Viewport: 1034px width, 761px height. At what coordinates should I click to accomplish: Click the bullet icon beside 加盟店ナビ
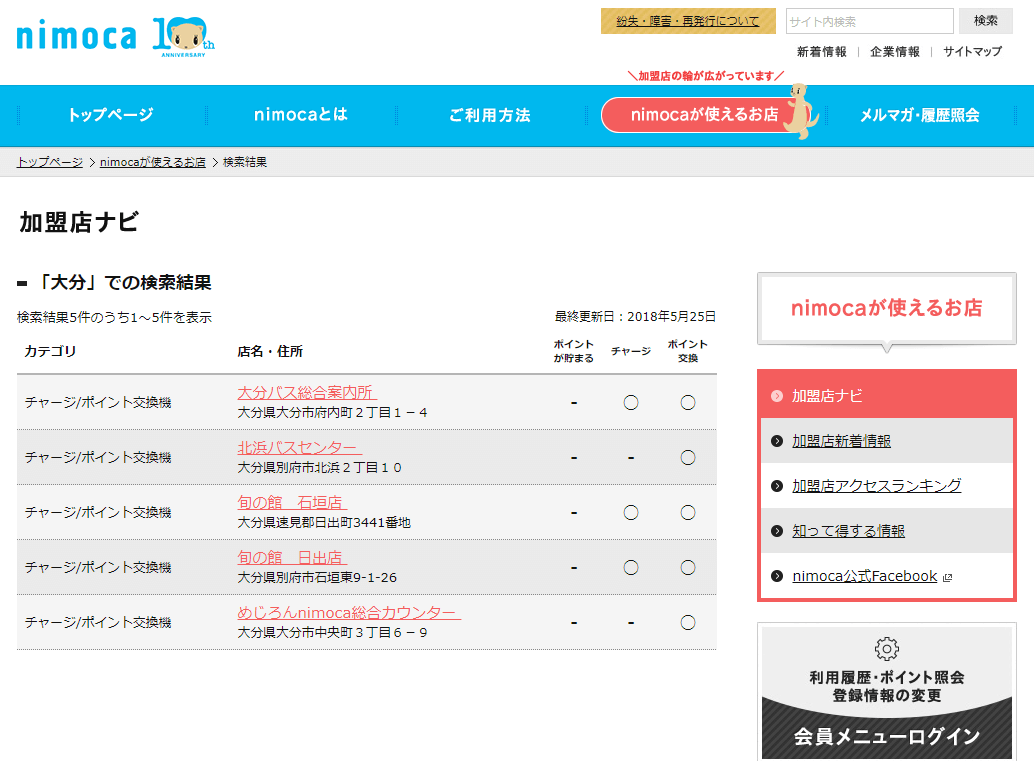[777, 396]
